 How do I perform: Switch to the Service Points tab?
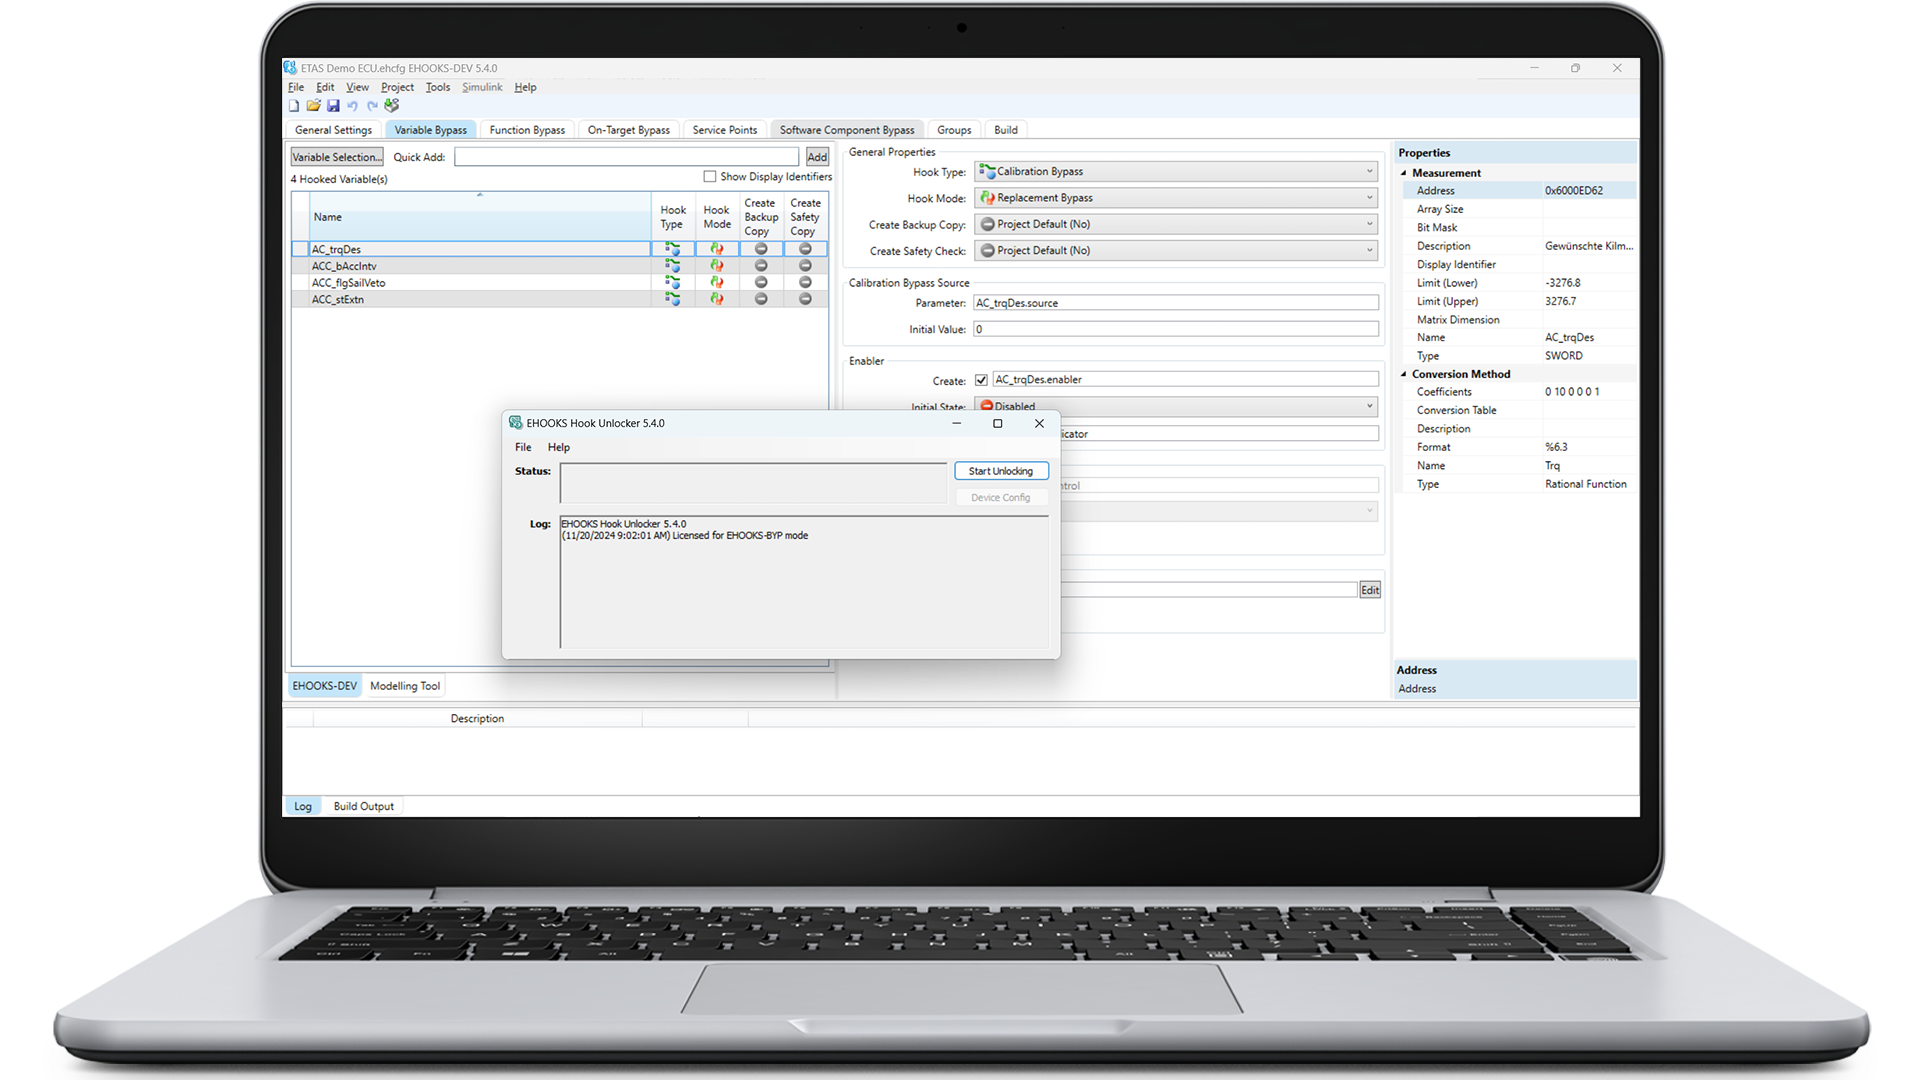[x=724, y=130]
